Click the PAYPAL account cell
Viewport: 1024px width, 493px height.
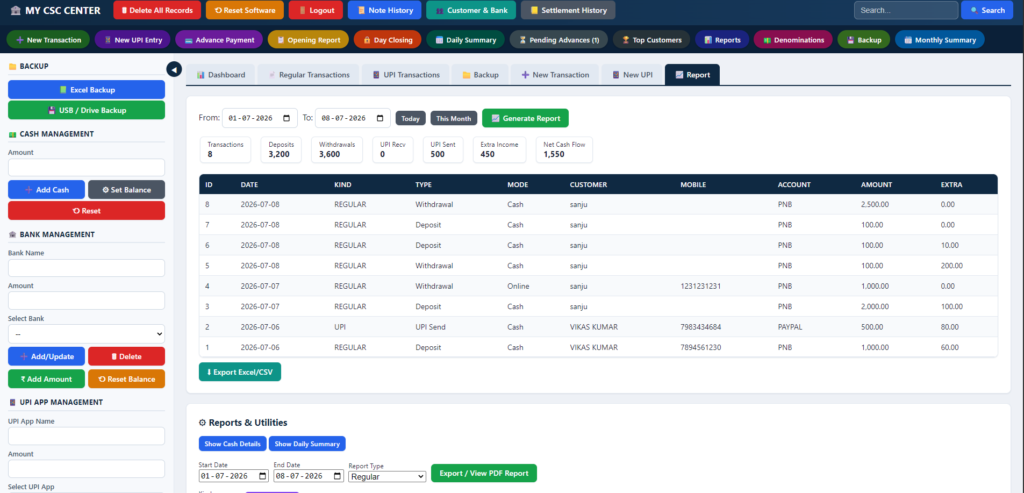click(790, 326)
